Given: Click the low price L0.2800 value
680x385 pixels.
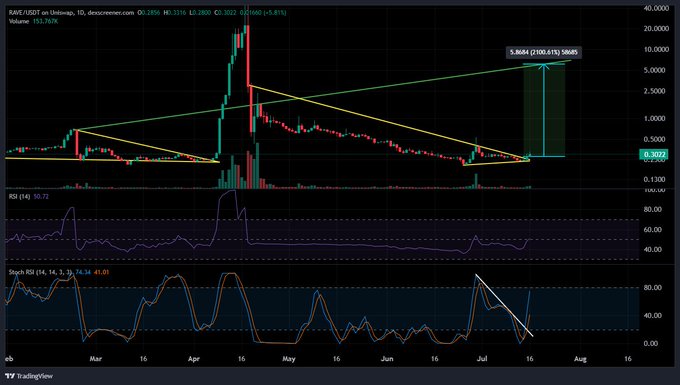Looking at the screenshot, I should 200,13.
